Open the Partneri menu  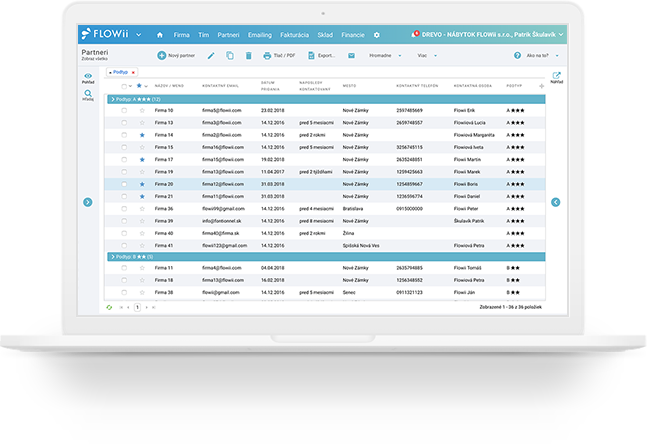228,35
